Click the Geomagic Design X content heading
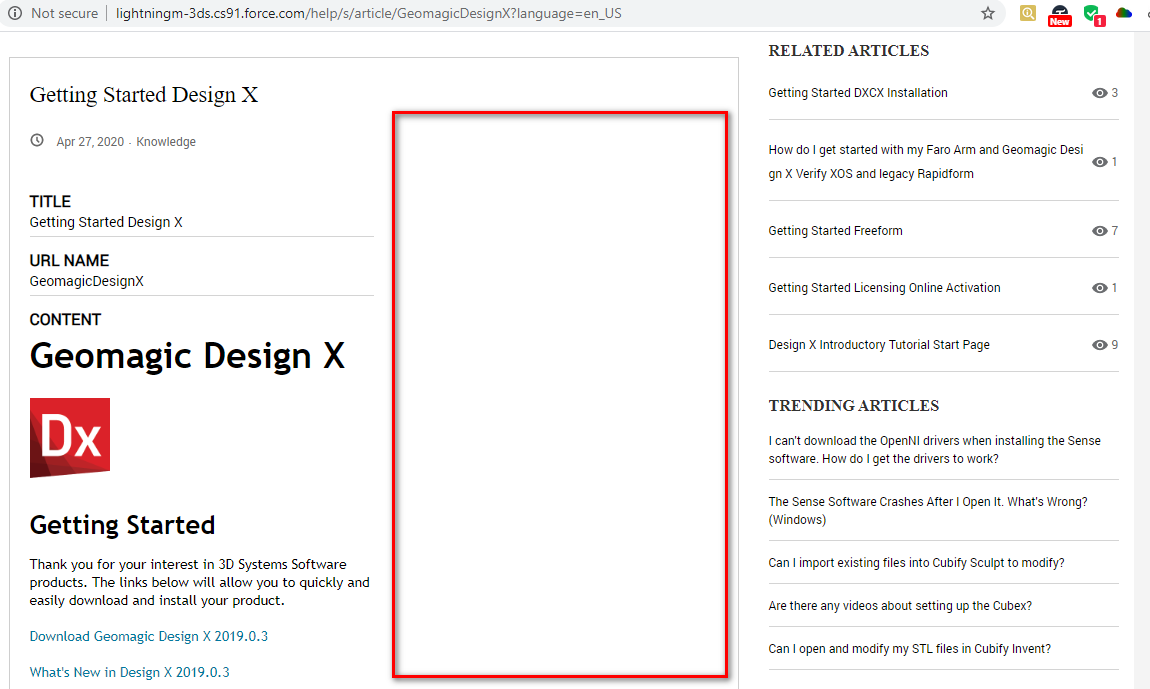 (x=187, y=356)
